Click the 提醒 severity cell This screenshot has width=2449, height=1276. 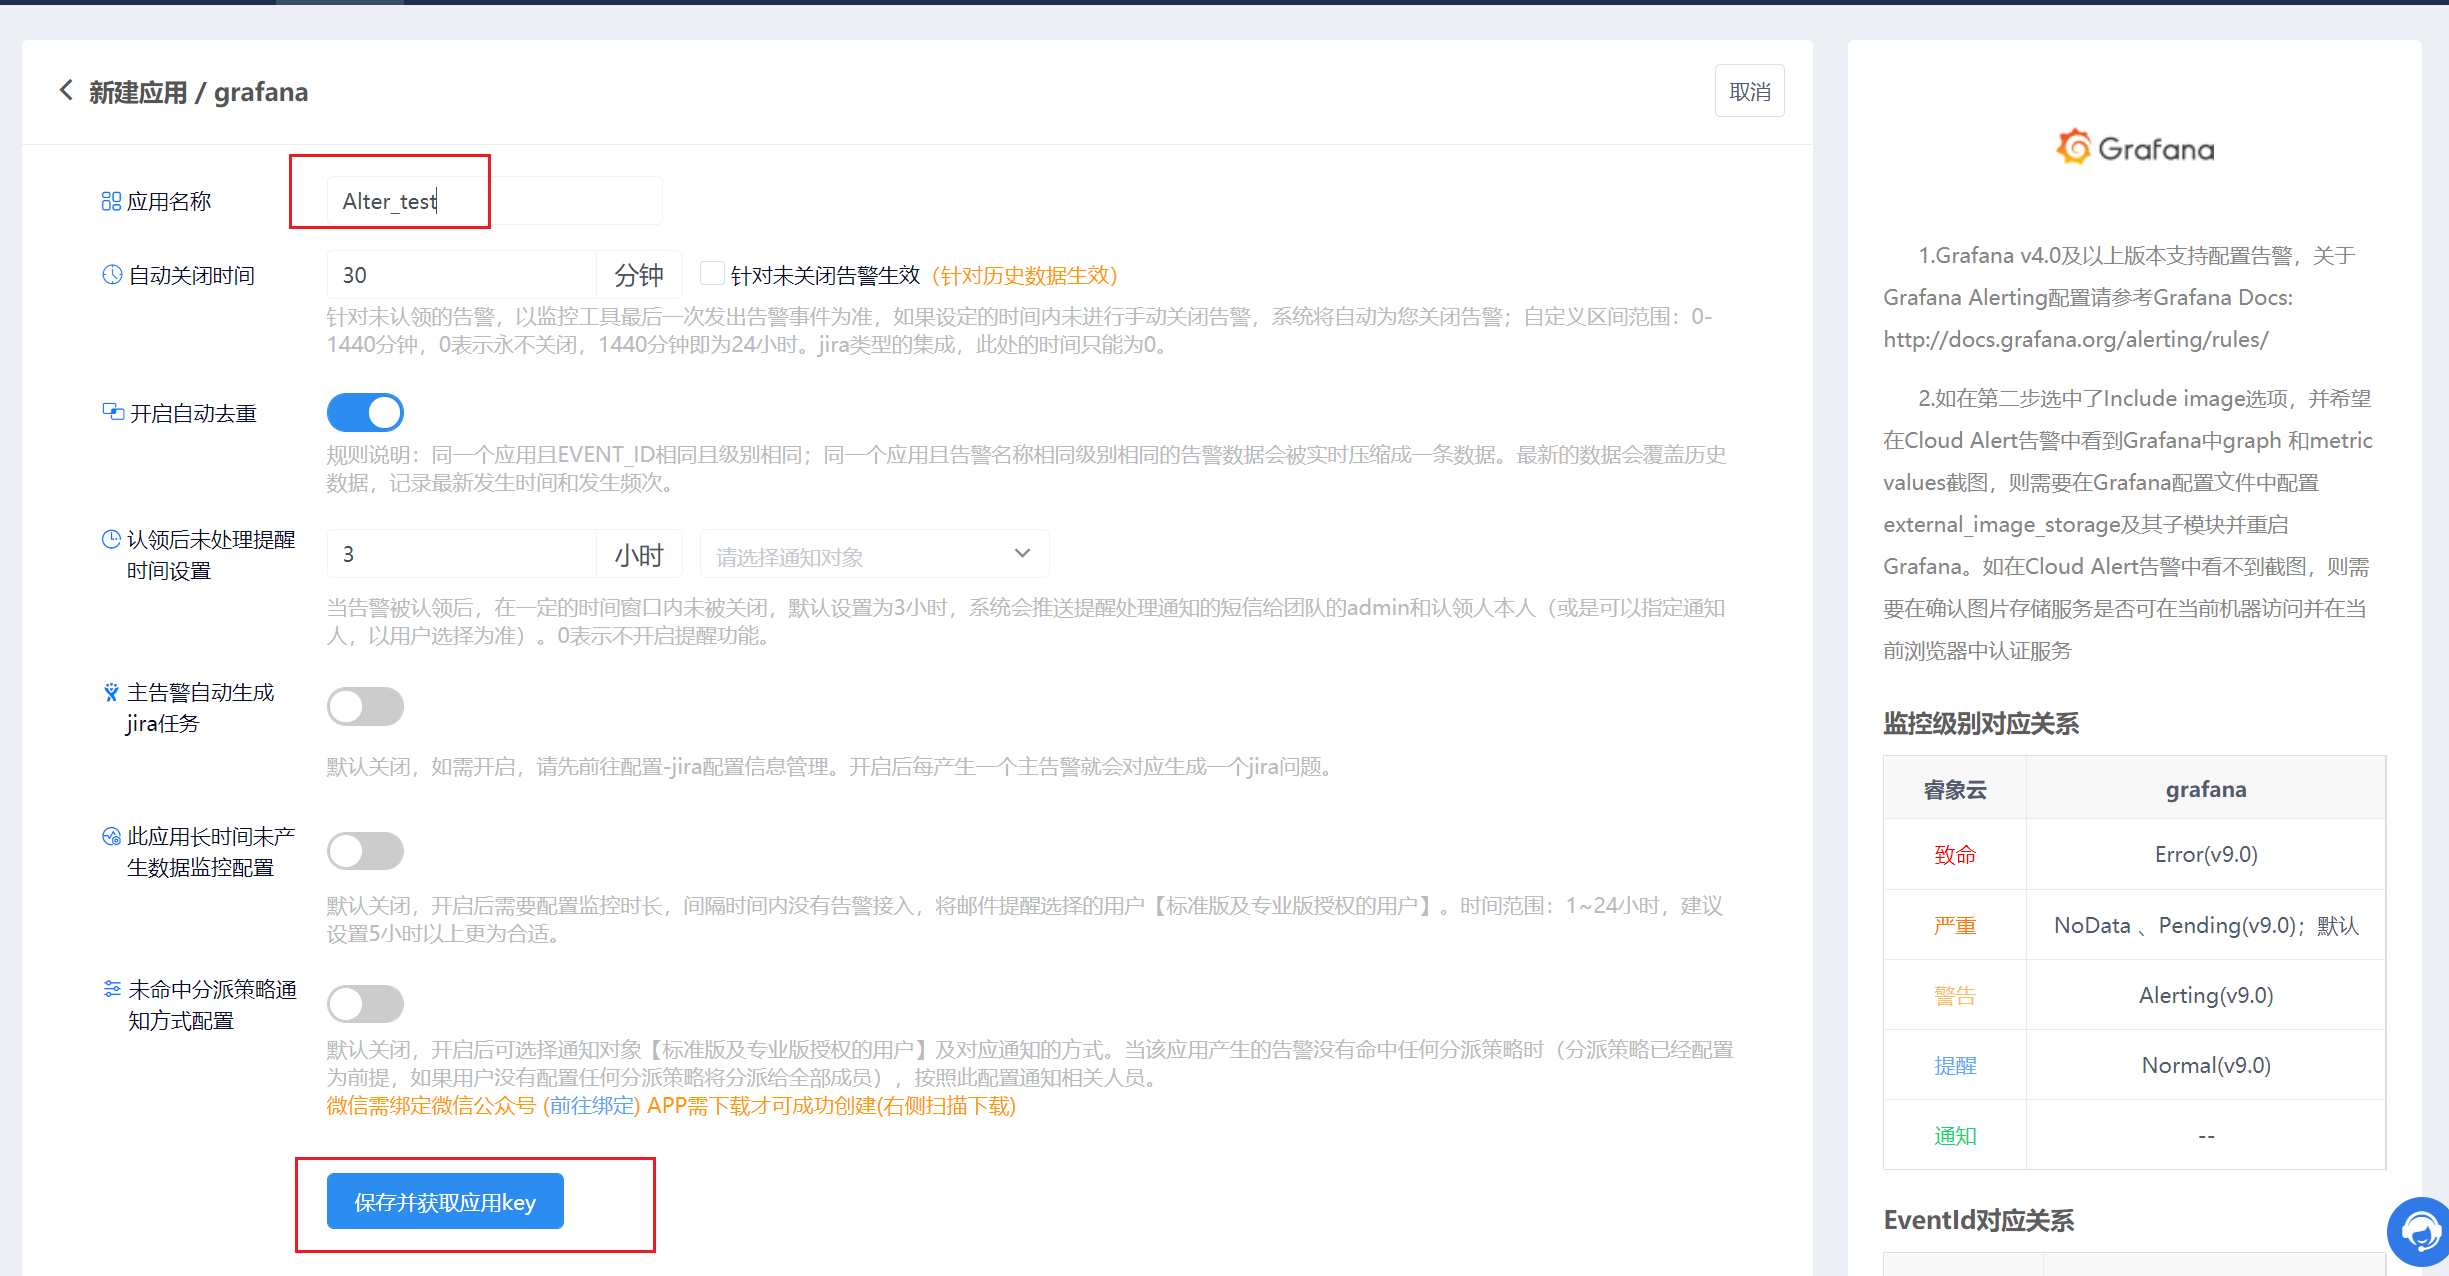(1955, 1065)
